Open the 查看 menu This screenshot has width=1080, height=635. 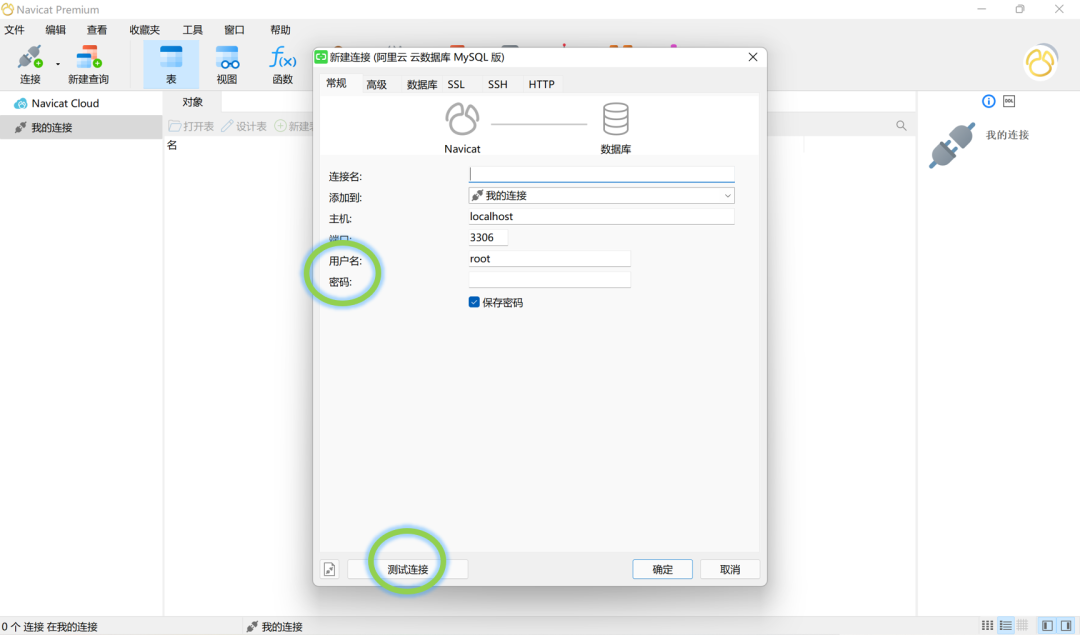coord(96,30)
